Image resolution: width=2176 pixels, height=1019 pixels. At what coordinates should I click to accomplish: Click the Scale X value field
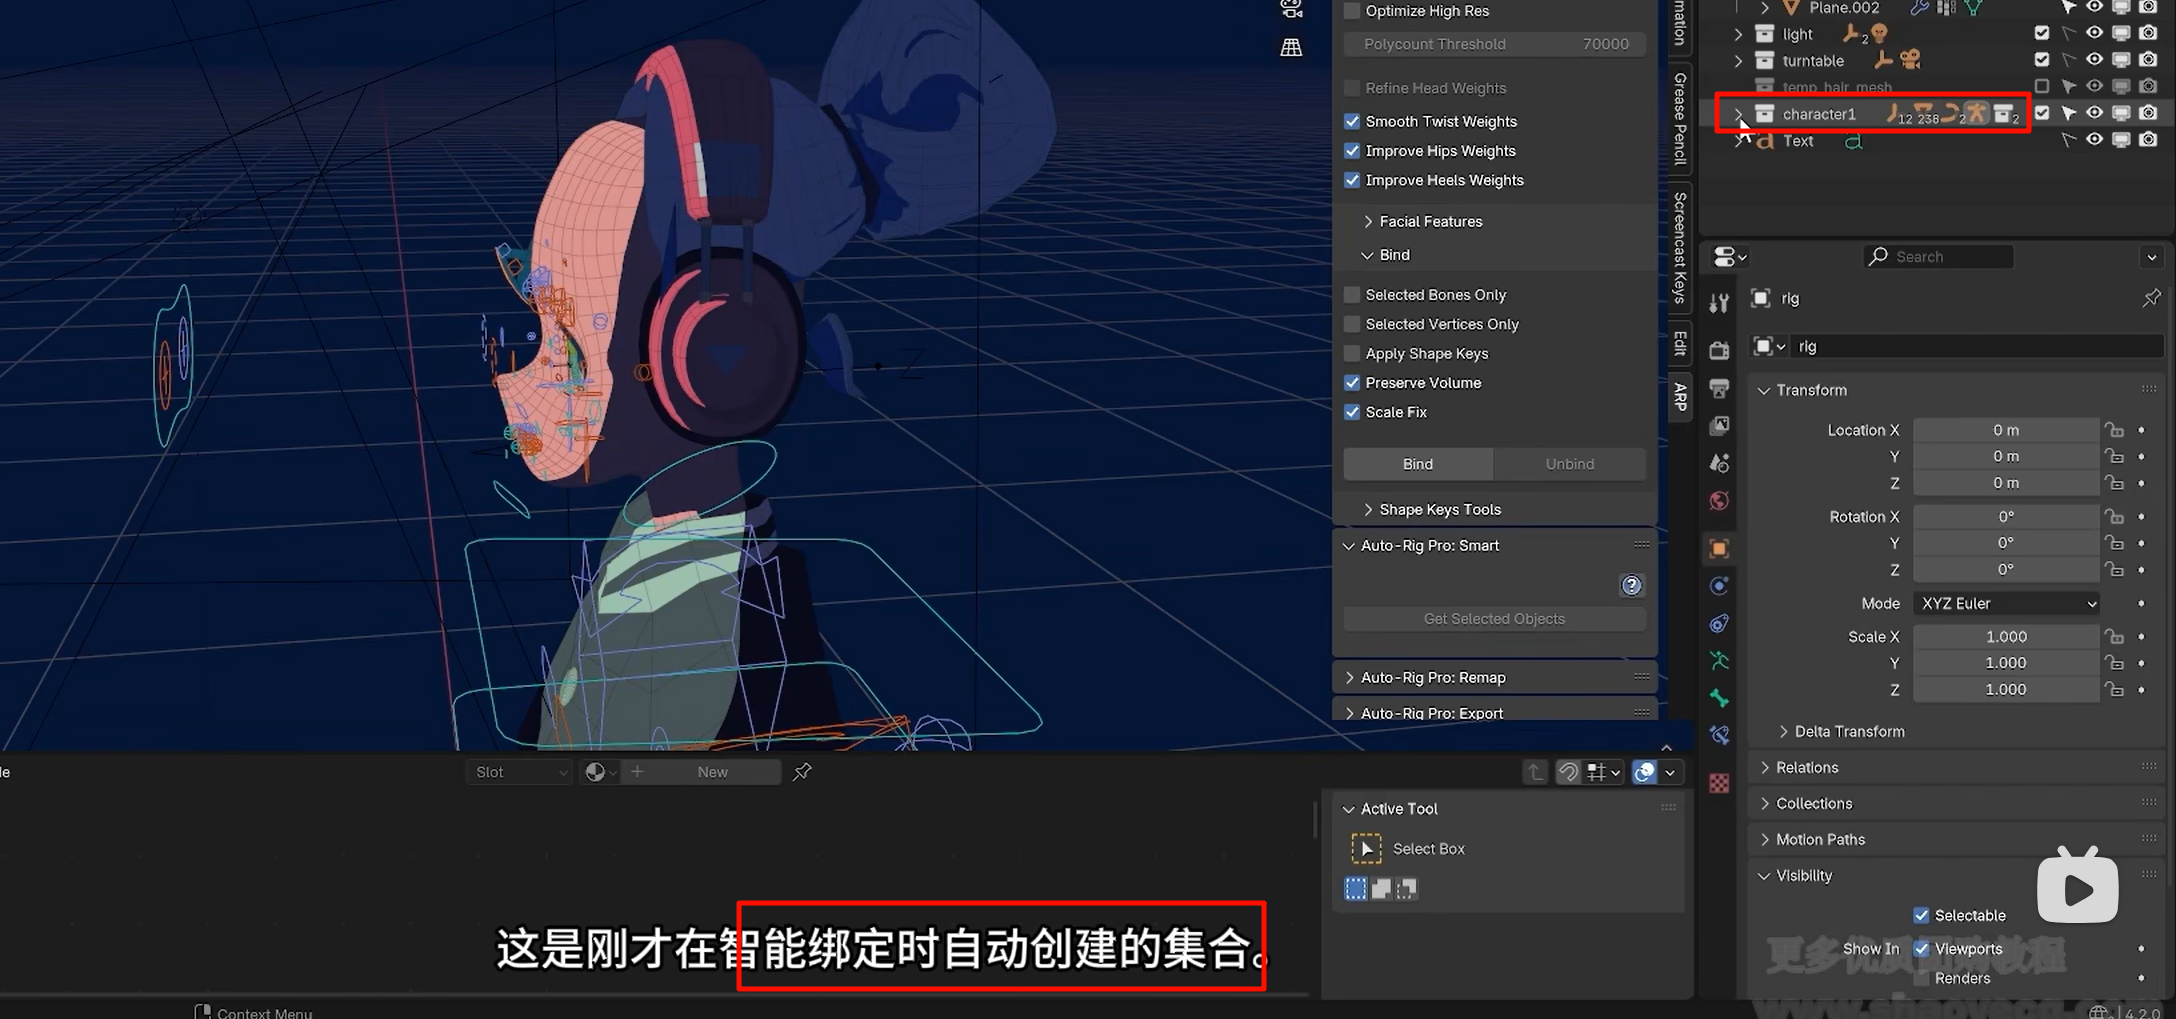(2006, 637)
